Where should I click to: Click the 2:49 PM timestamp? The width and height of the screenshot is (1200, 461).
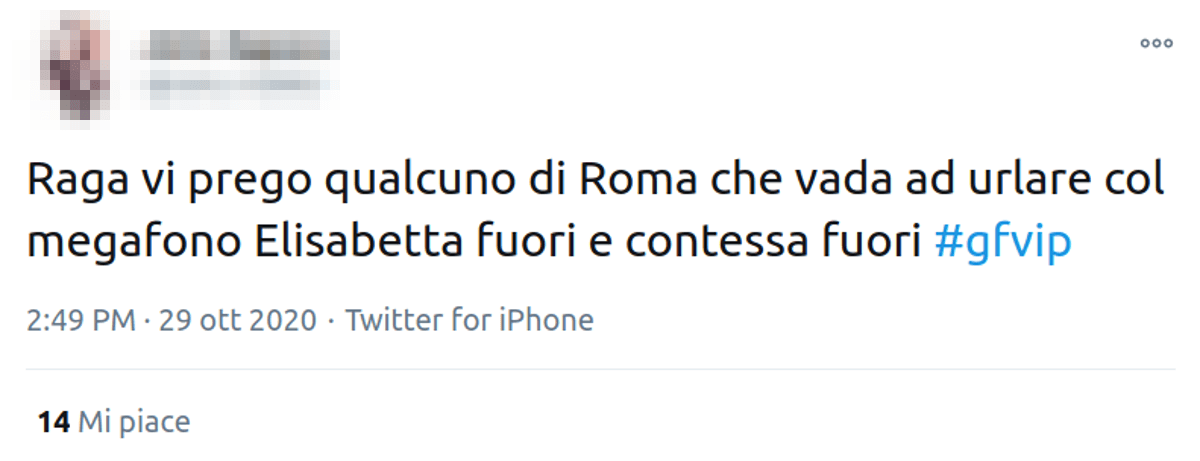pos(80,320)
